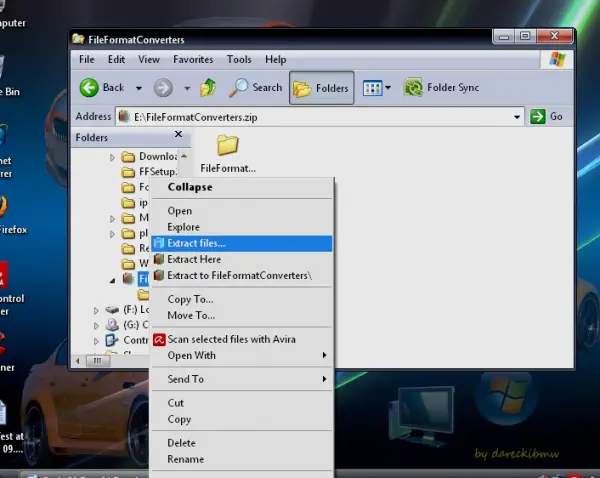The height and width of the screenshot is (478, 600).
Task: Click the zip archive icon in the tree
Action: pos(128,278)
